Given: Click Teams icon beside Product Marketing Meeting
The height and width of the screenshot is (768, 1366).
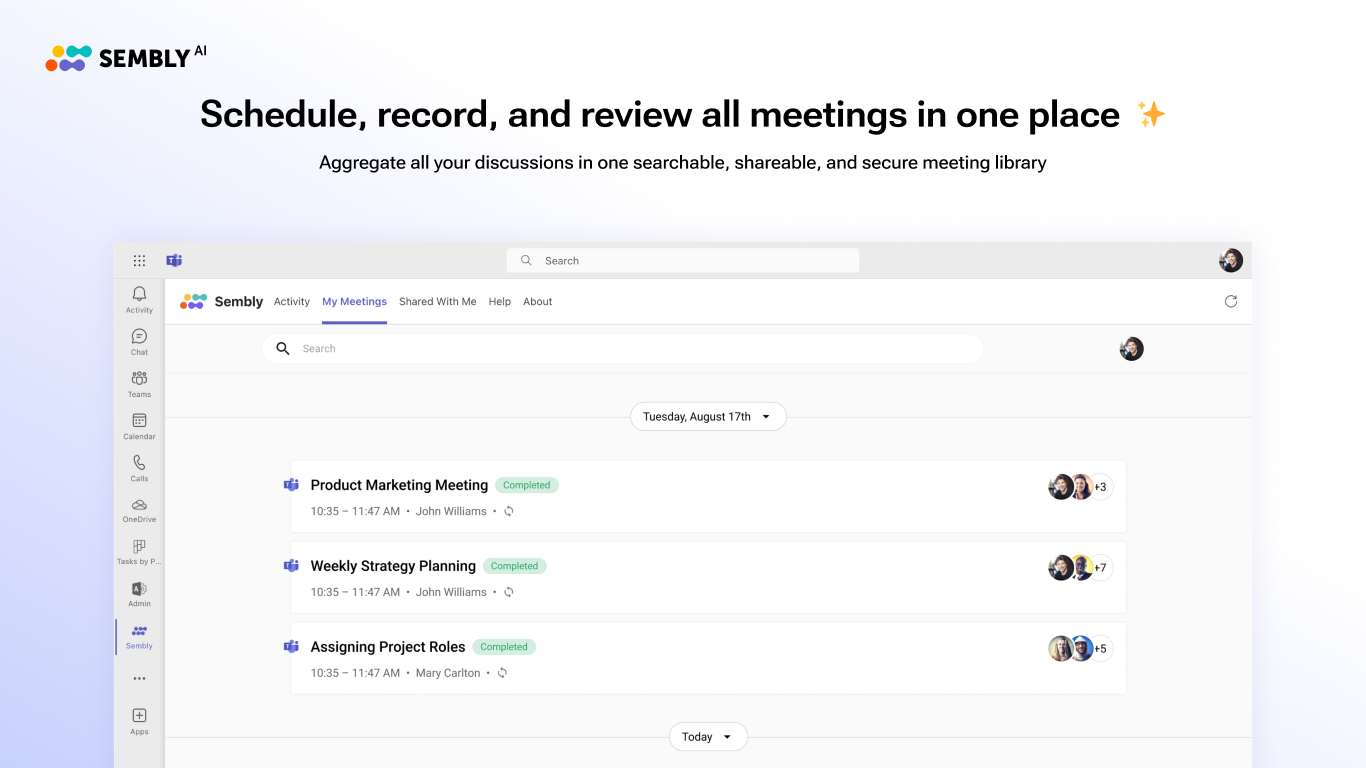Looking at the screenshot, I should click(291, 485).
